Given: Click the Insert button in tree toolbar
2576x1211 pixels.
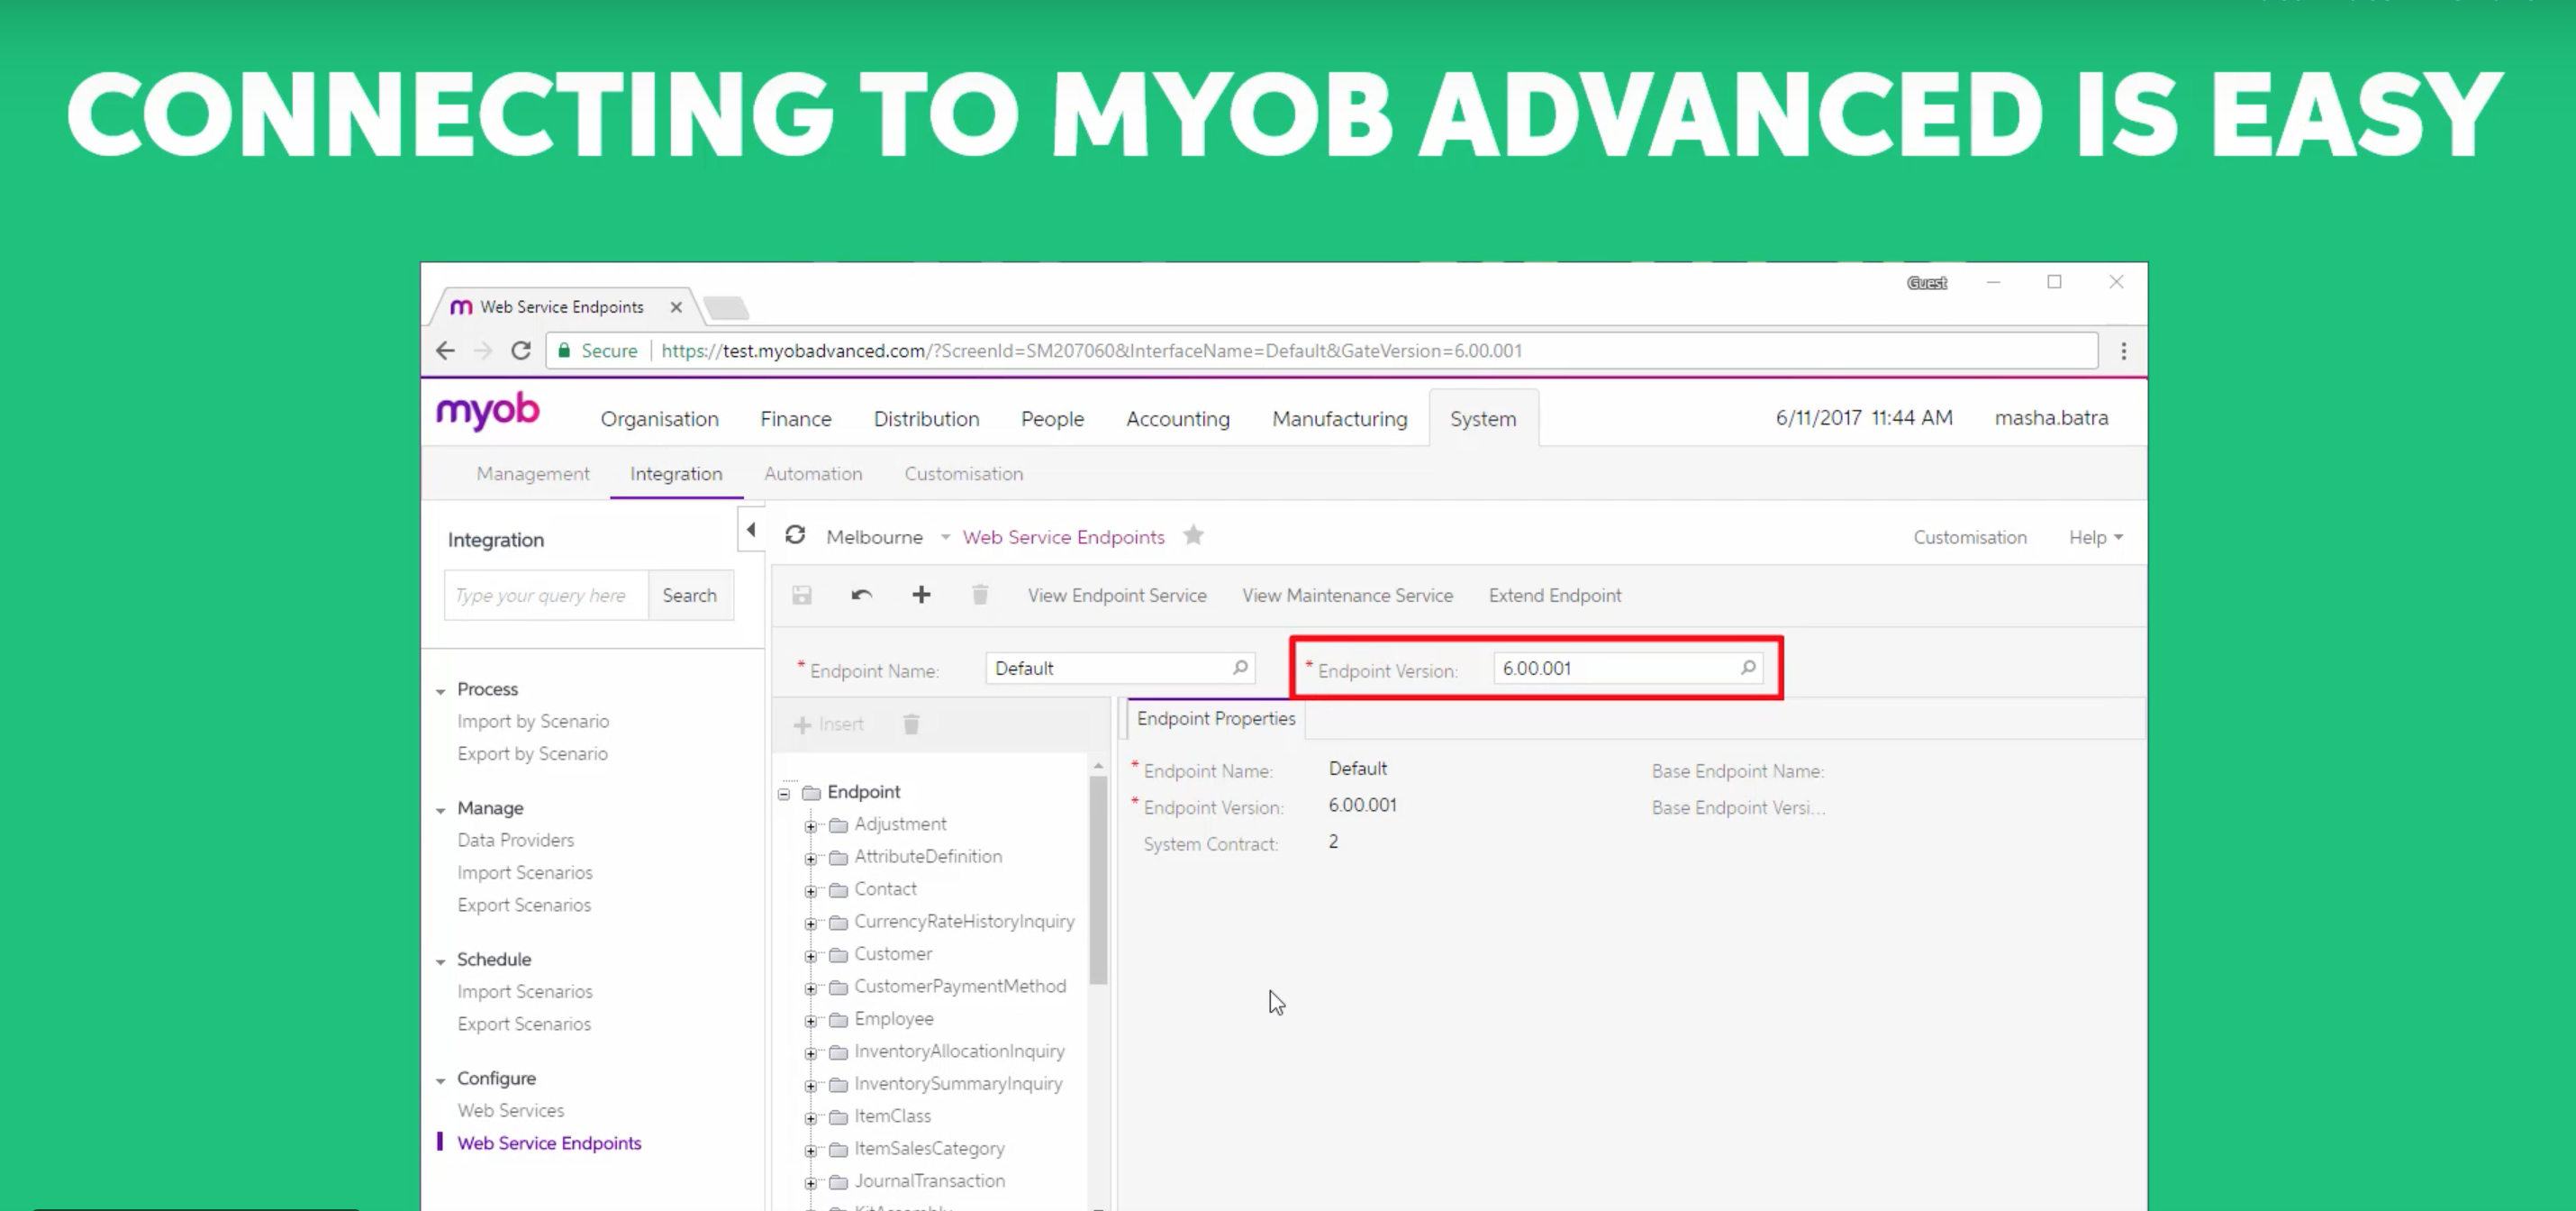Looking at the screenshot, I should point(828,724).
